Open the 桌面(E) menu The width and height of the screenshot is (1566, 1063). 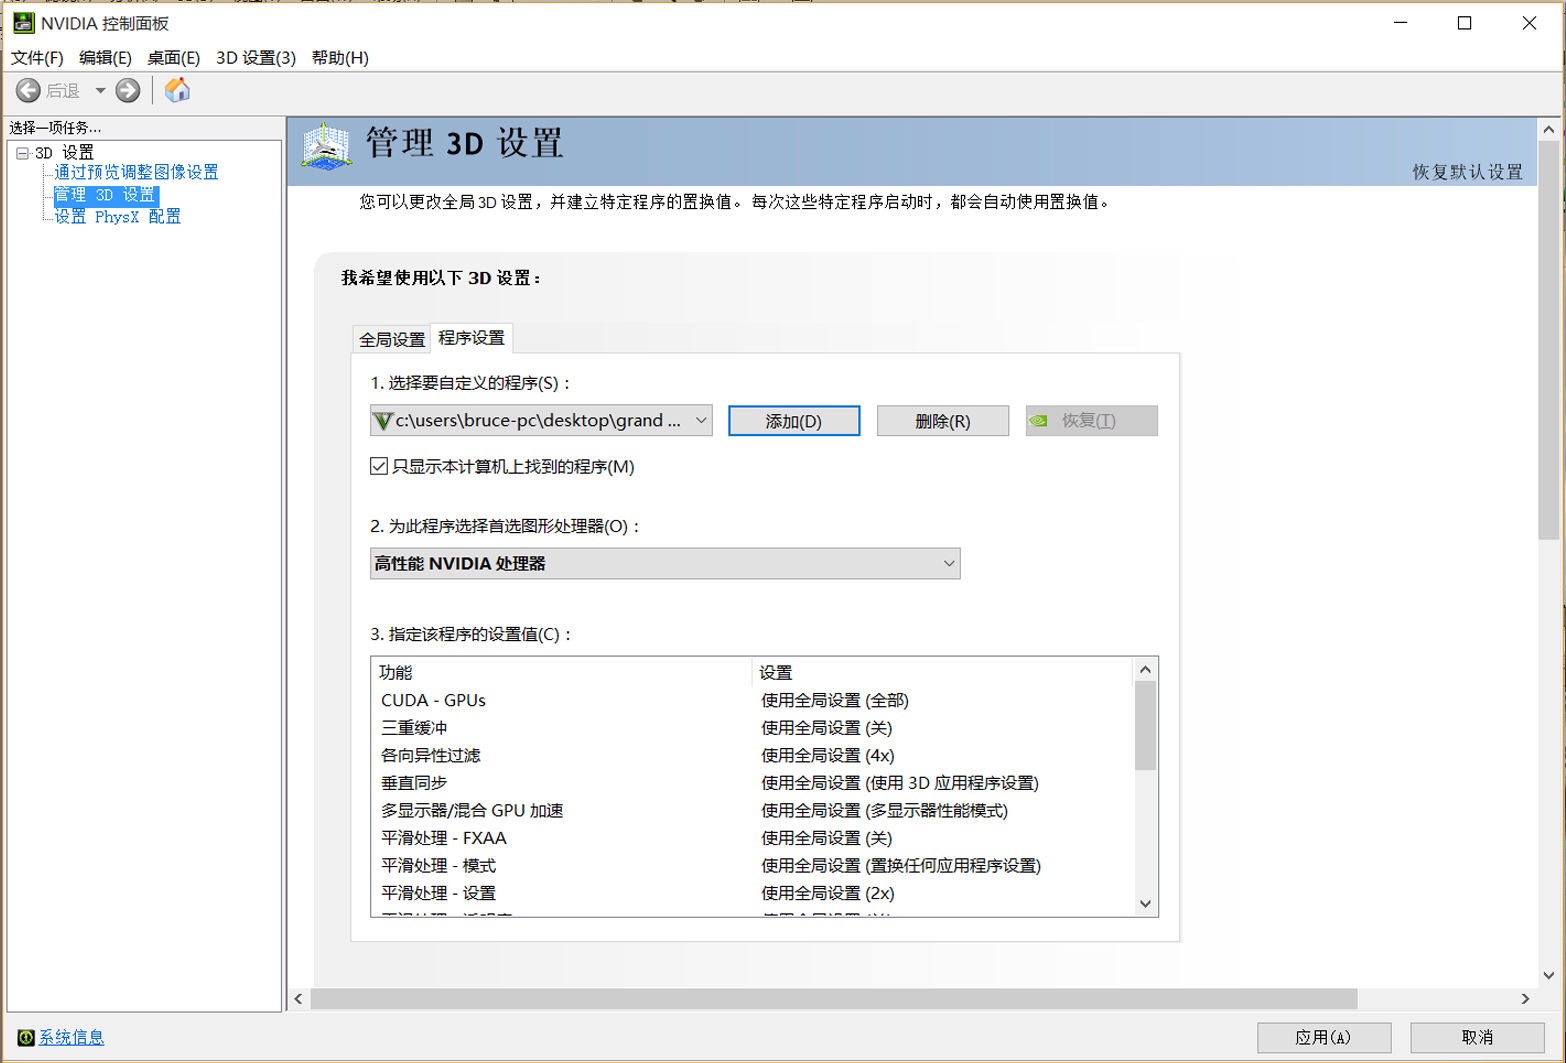tap(173, 58)
